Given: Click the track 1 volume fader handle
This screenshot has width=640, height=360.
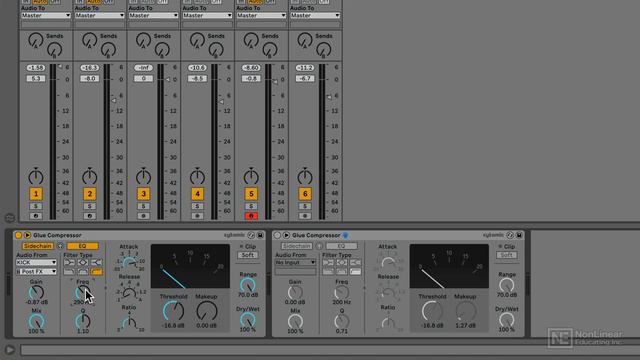Looking at the screenshot, I should [60, 66].
